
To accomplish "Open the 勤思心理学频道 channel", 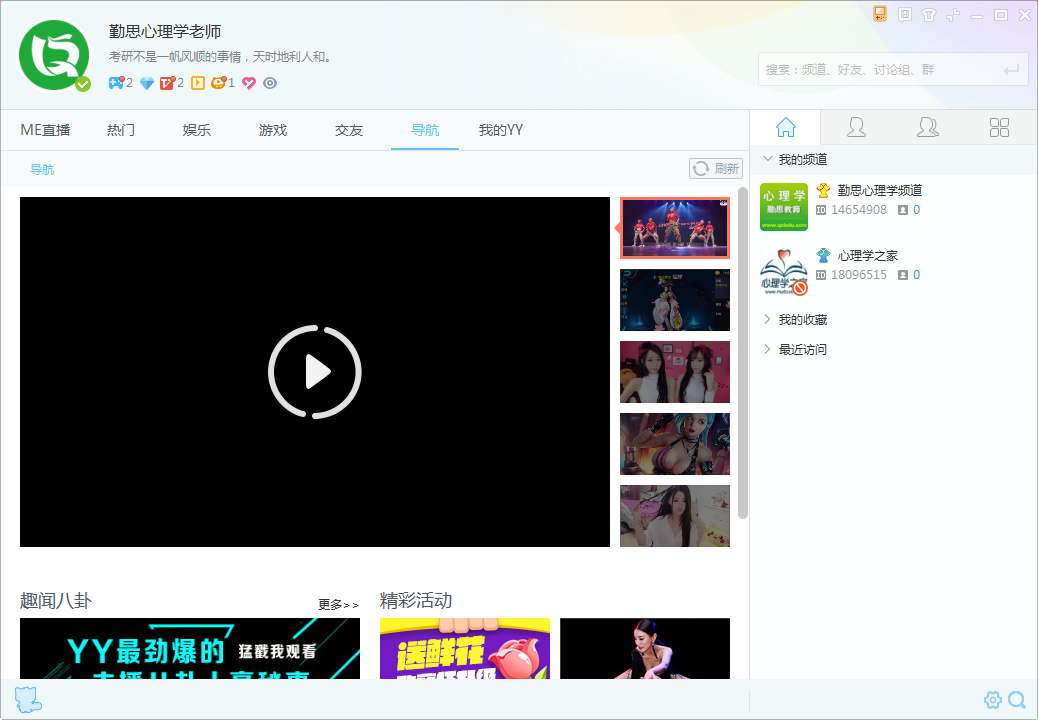I will (x=880, y=191).
